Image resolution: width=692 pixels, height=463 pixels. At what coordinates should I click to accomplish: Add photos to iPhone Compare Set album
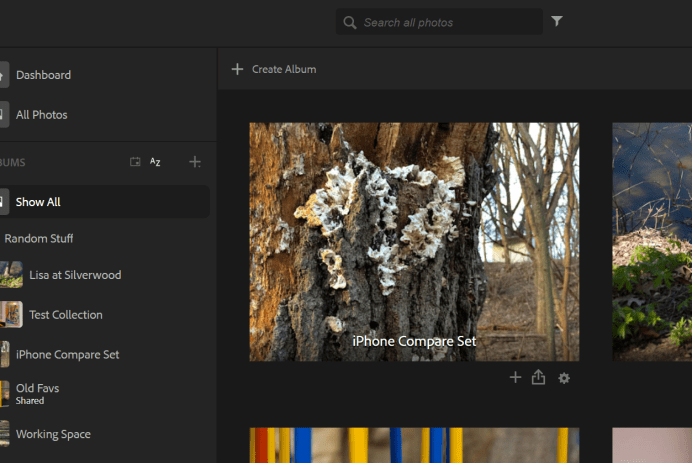(x=515, y=377)
